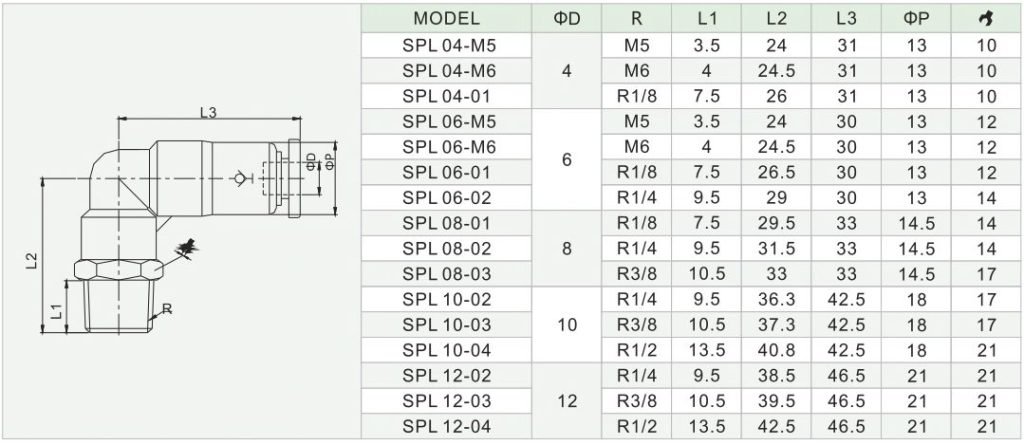Select the ΦP column header in the table
Screen dimensions: 1024x445
(916, 19)
